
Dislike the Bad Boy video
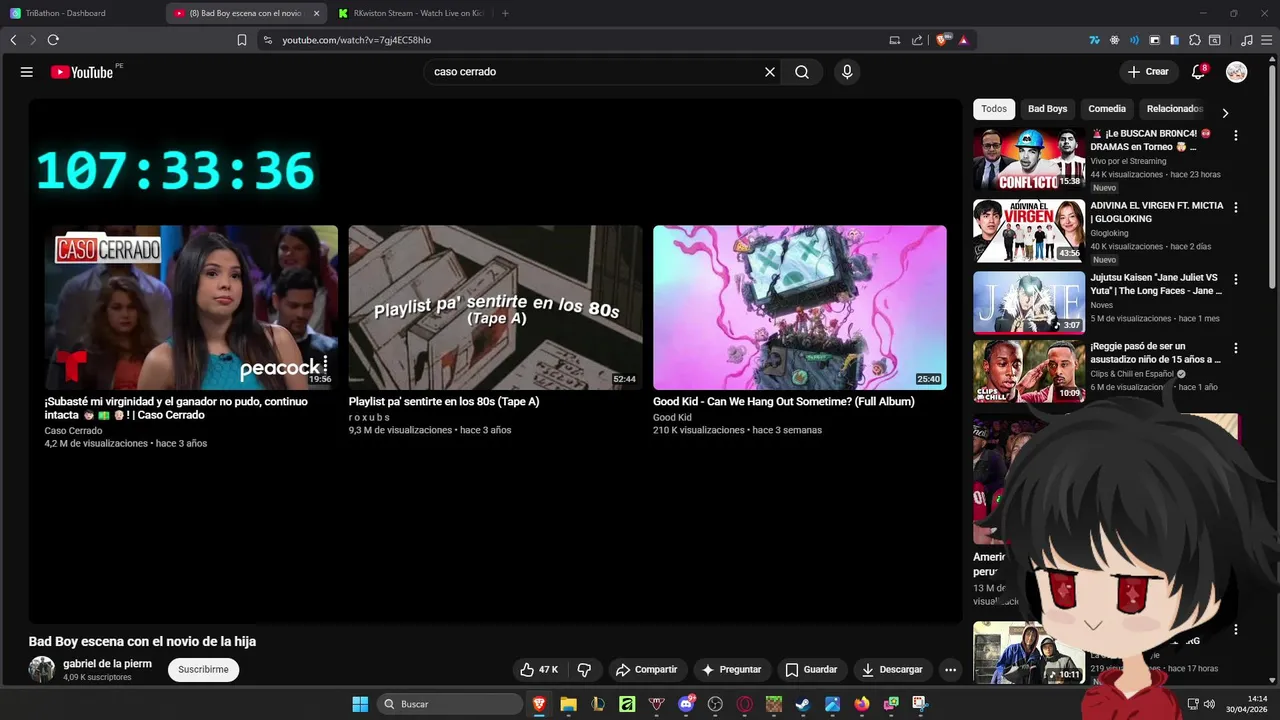click(x=585, y=670)
